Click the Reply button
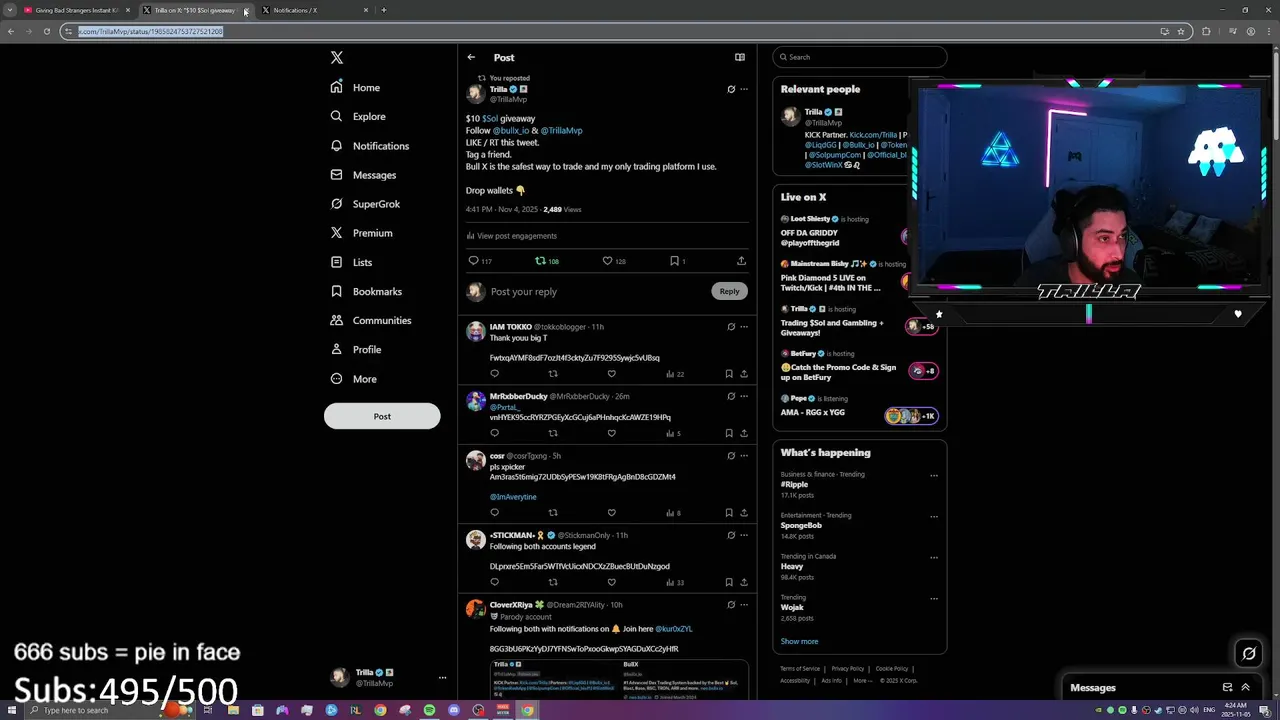Image resolution: width=1280 pixels, height=720 pixels. coord(729,291)
